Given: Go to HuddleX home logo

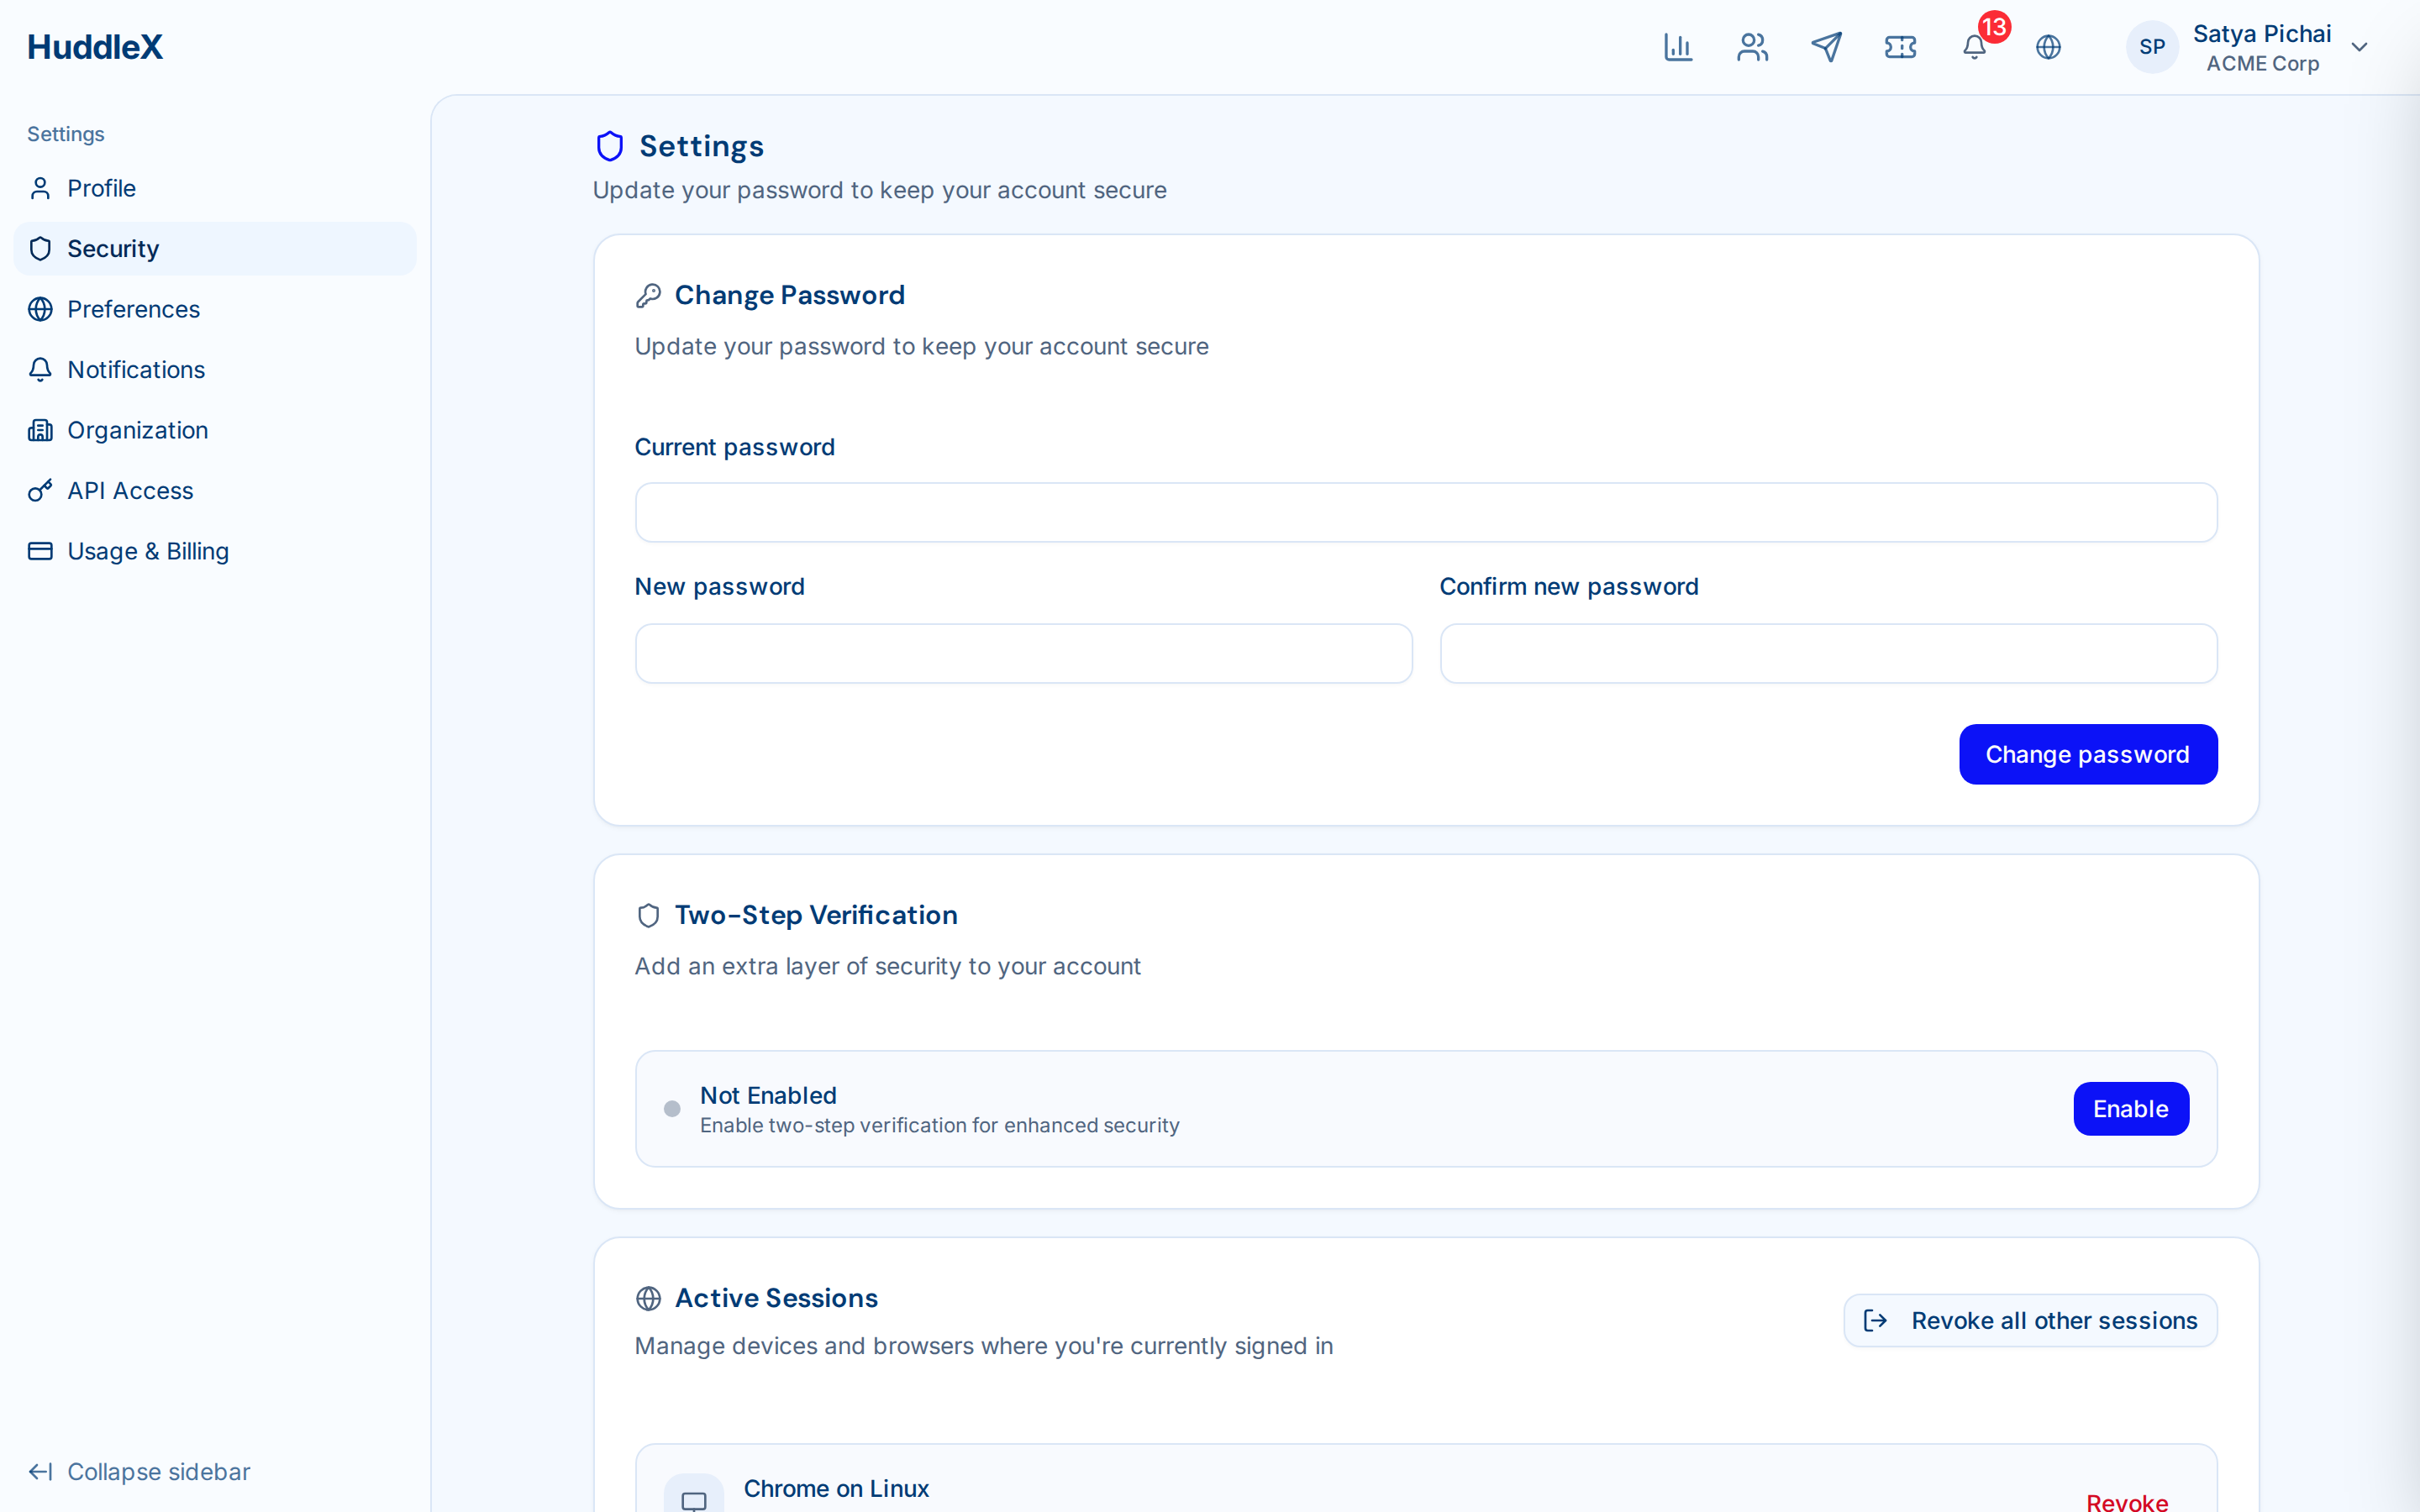Looking at the screenshot, I should pyautogui.click(x=95, y=47).
